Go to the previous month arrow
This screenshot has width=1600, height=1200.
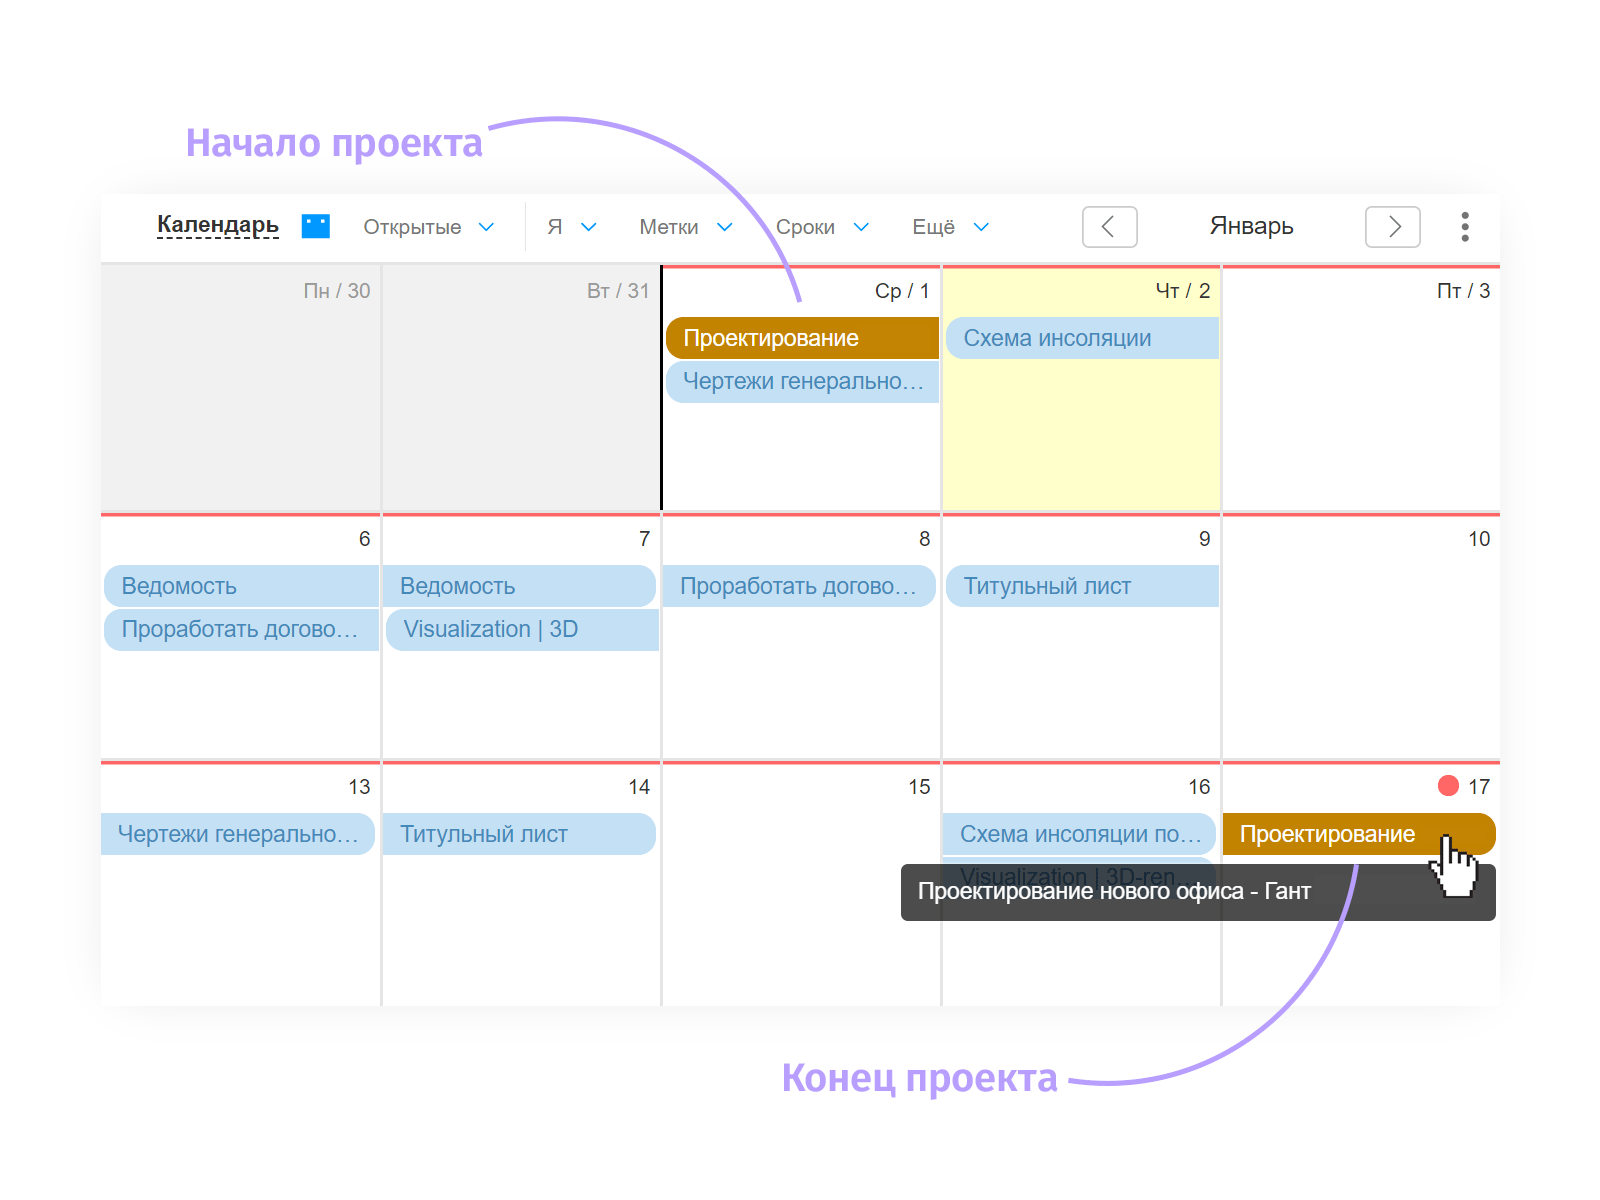(1109, 227)
